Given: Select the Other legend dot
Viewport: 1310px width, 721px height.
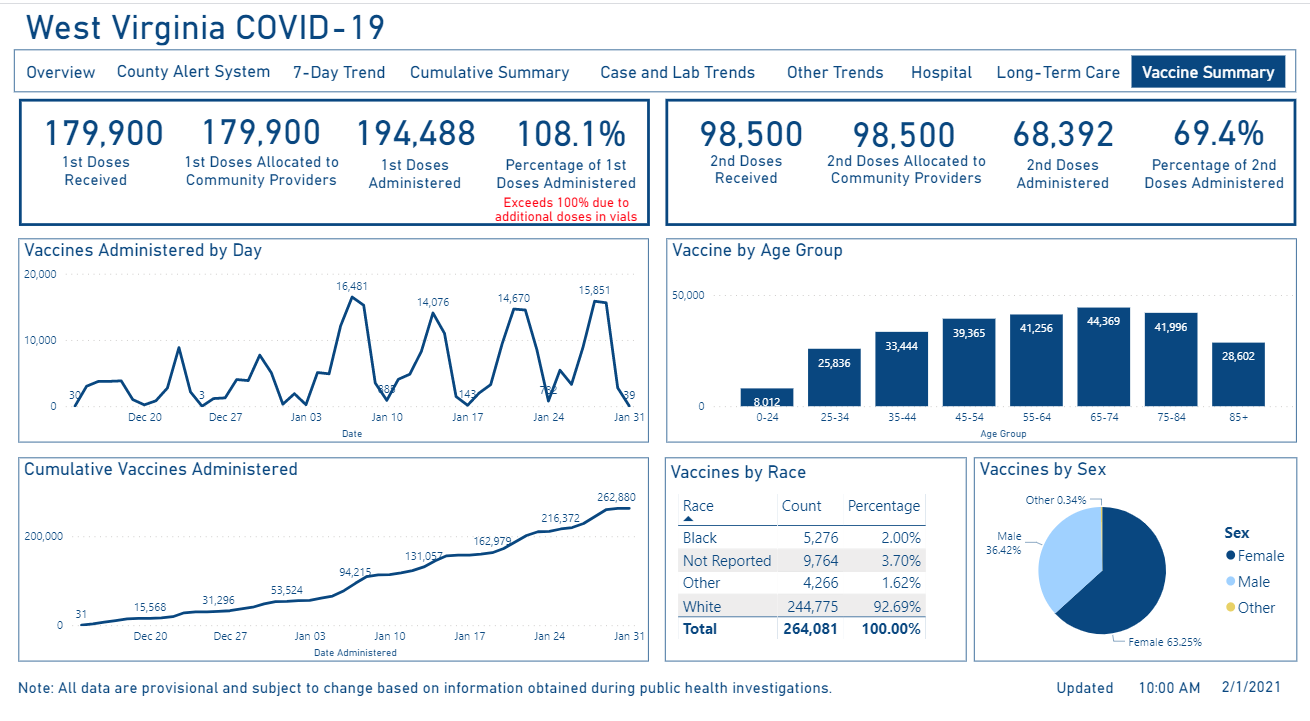Looking at the screenshot, I should pyautogui.click(x=1229, y=608).
